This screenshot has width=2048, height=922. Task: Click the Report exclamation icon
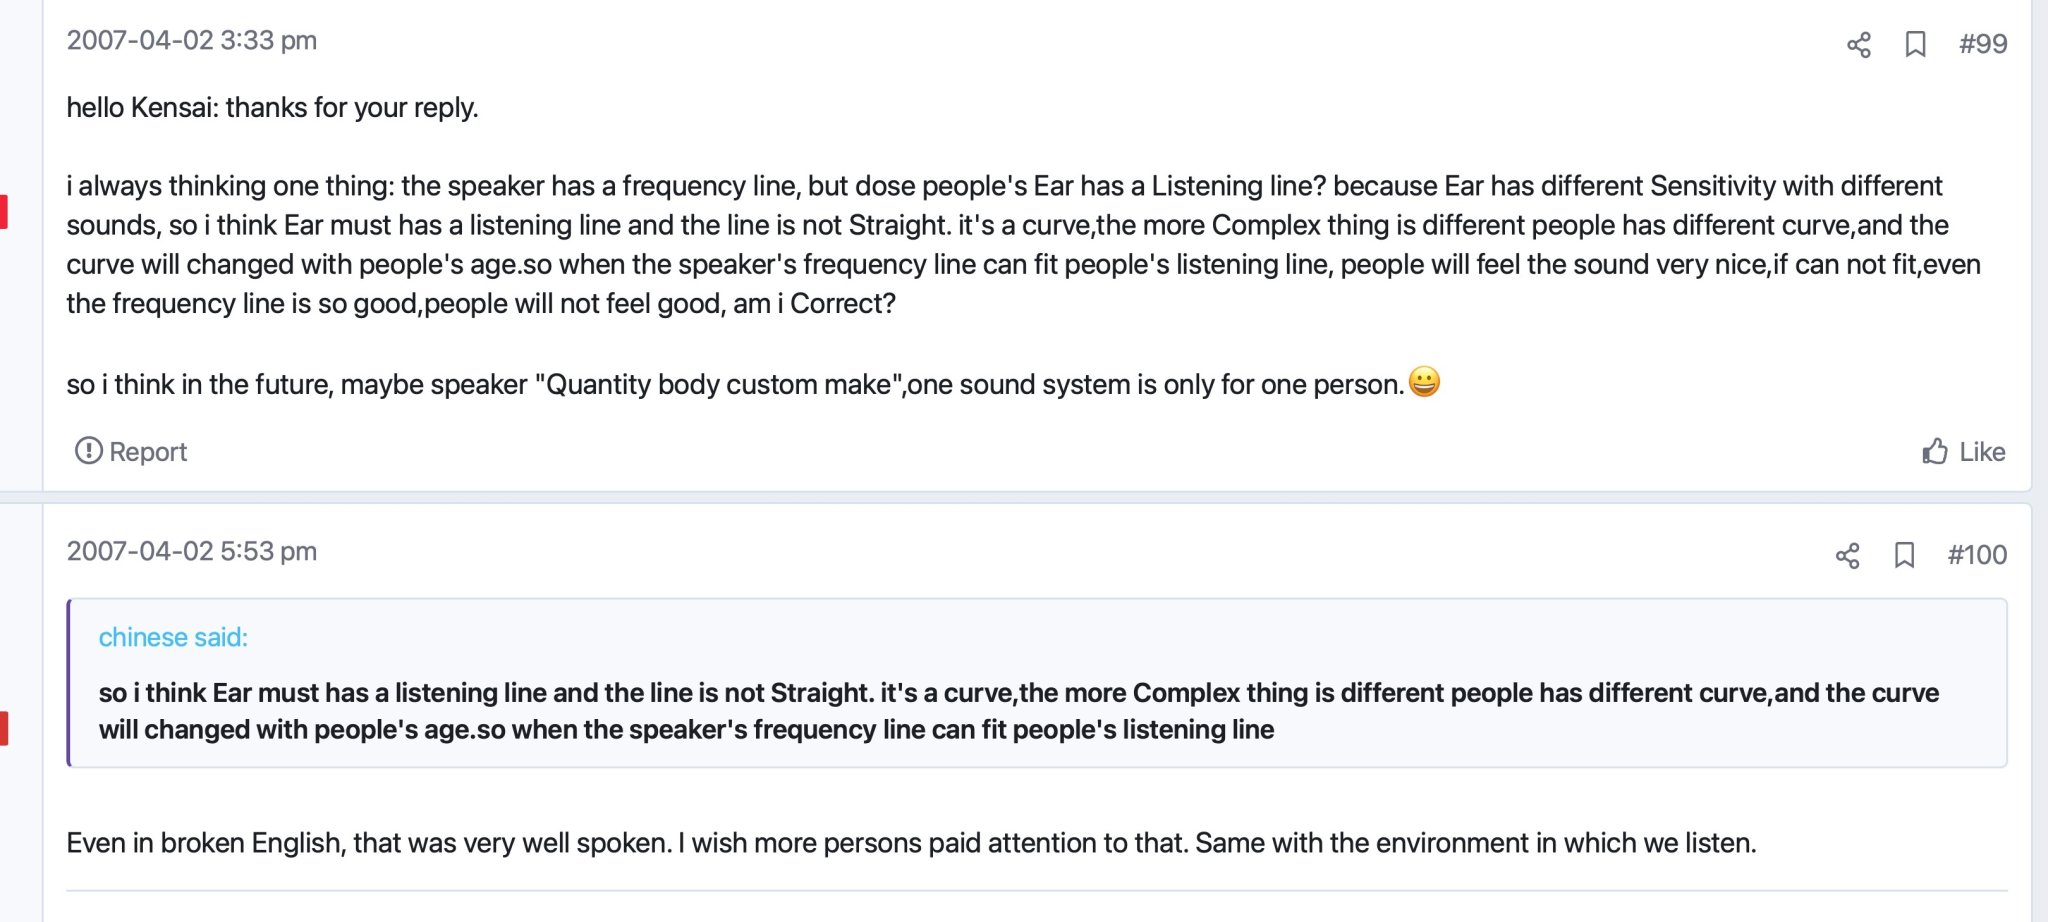(88, 451)
